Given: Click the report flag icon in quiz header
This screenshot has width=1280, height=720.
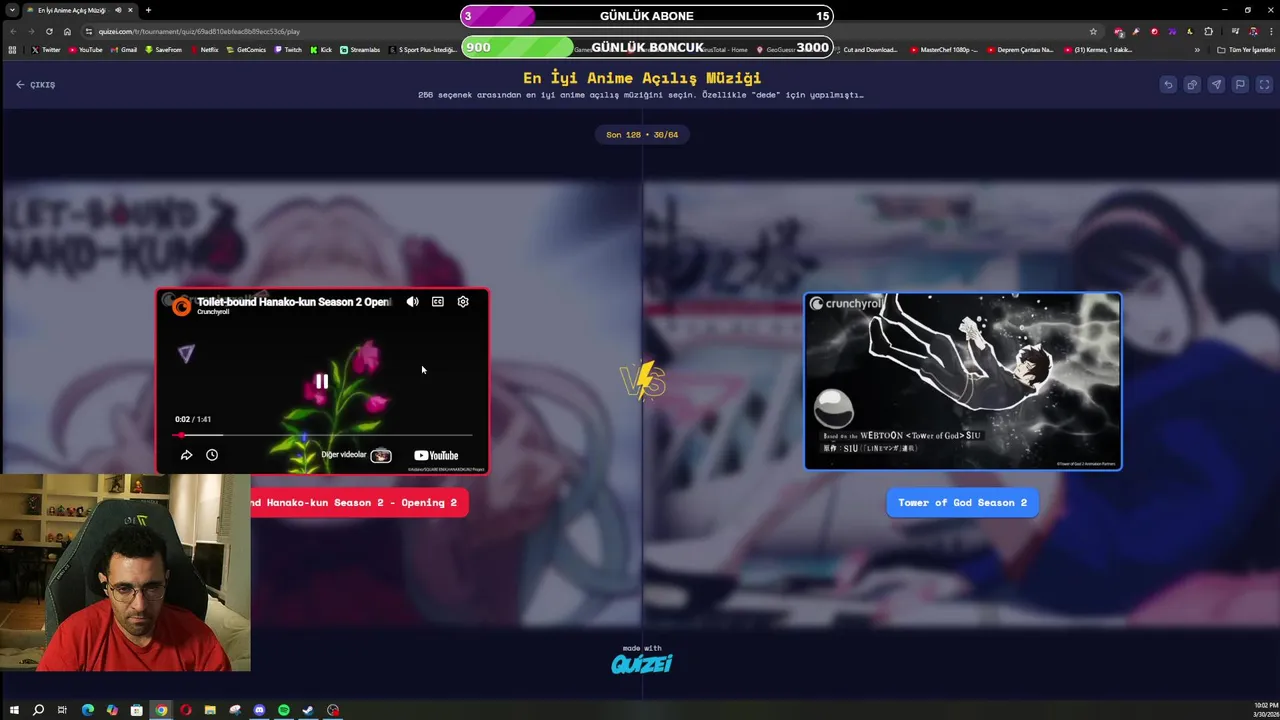Looking at the screenshot, I should coord(1240,85).
